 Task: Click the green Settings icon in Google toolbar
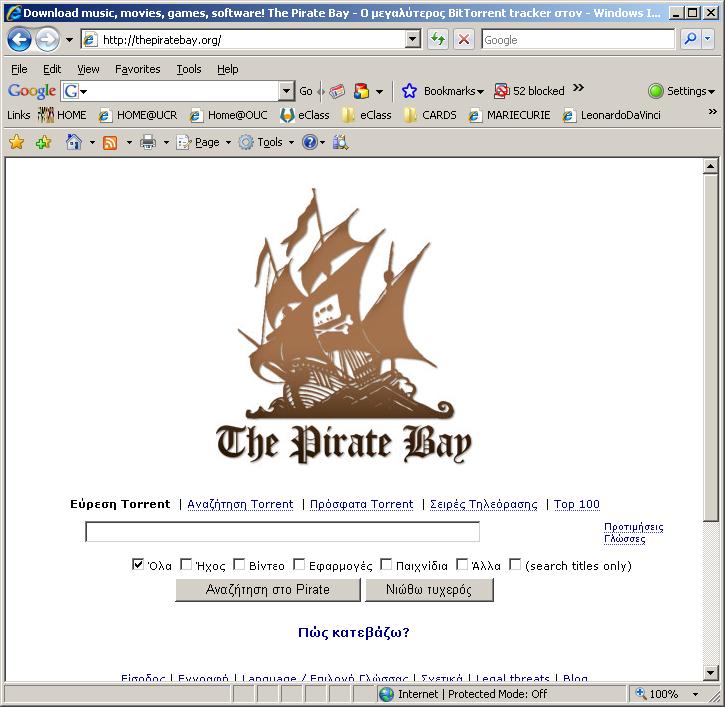[x=656, y=91]
